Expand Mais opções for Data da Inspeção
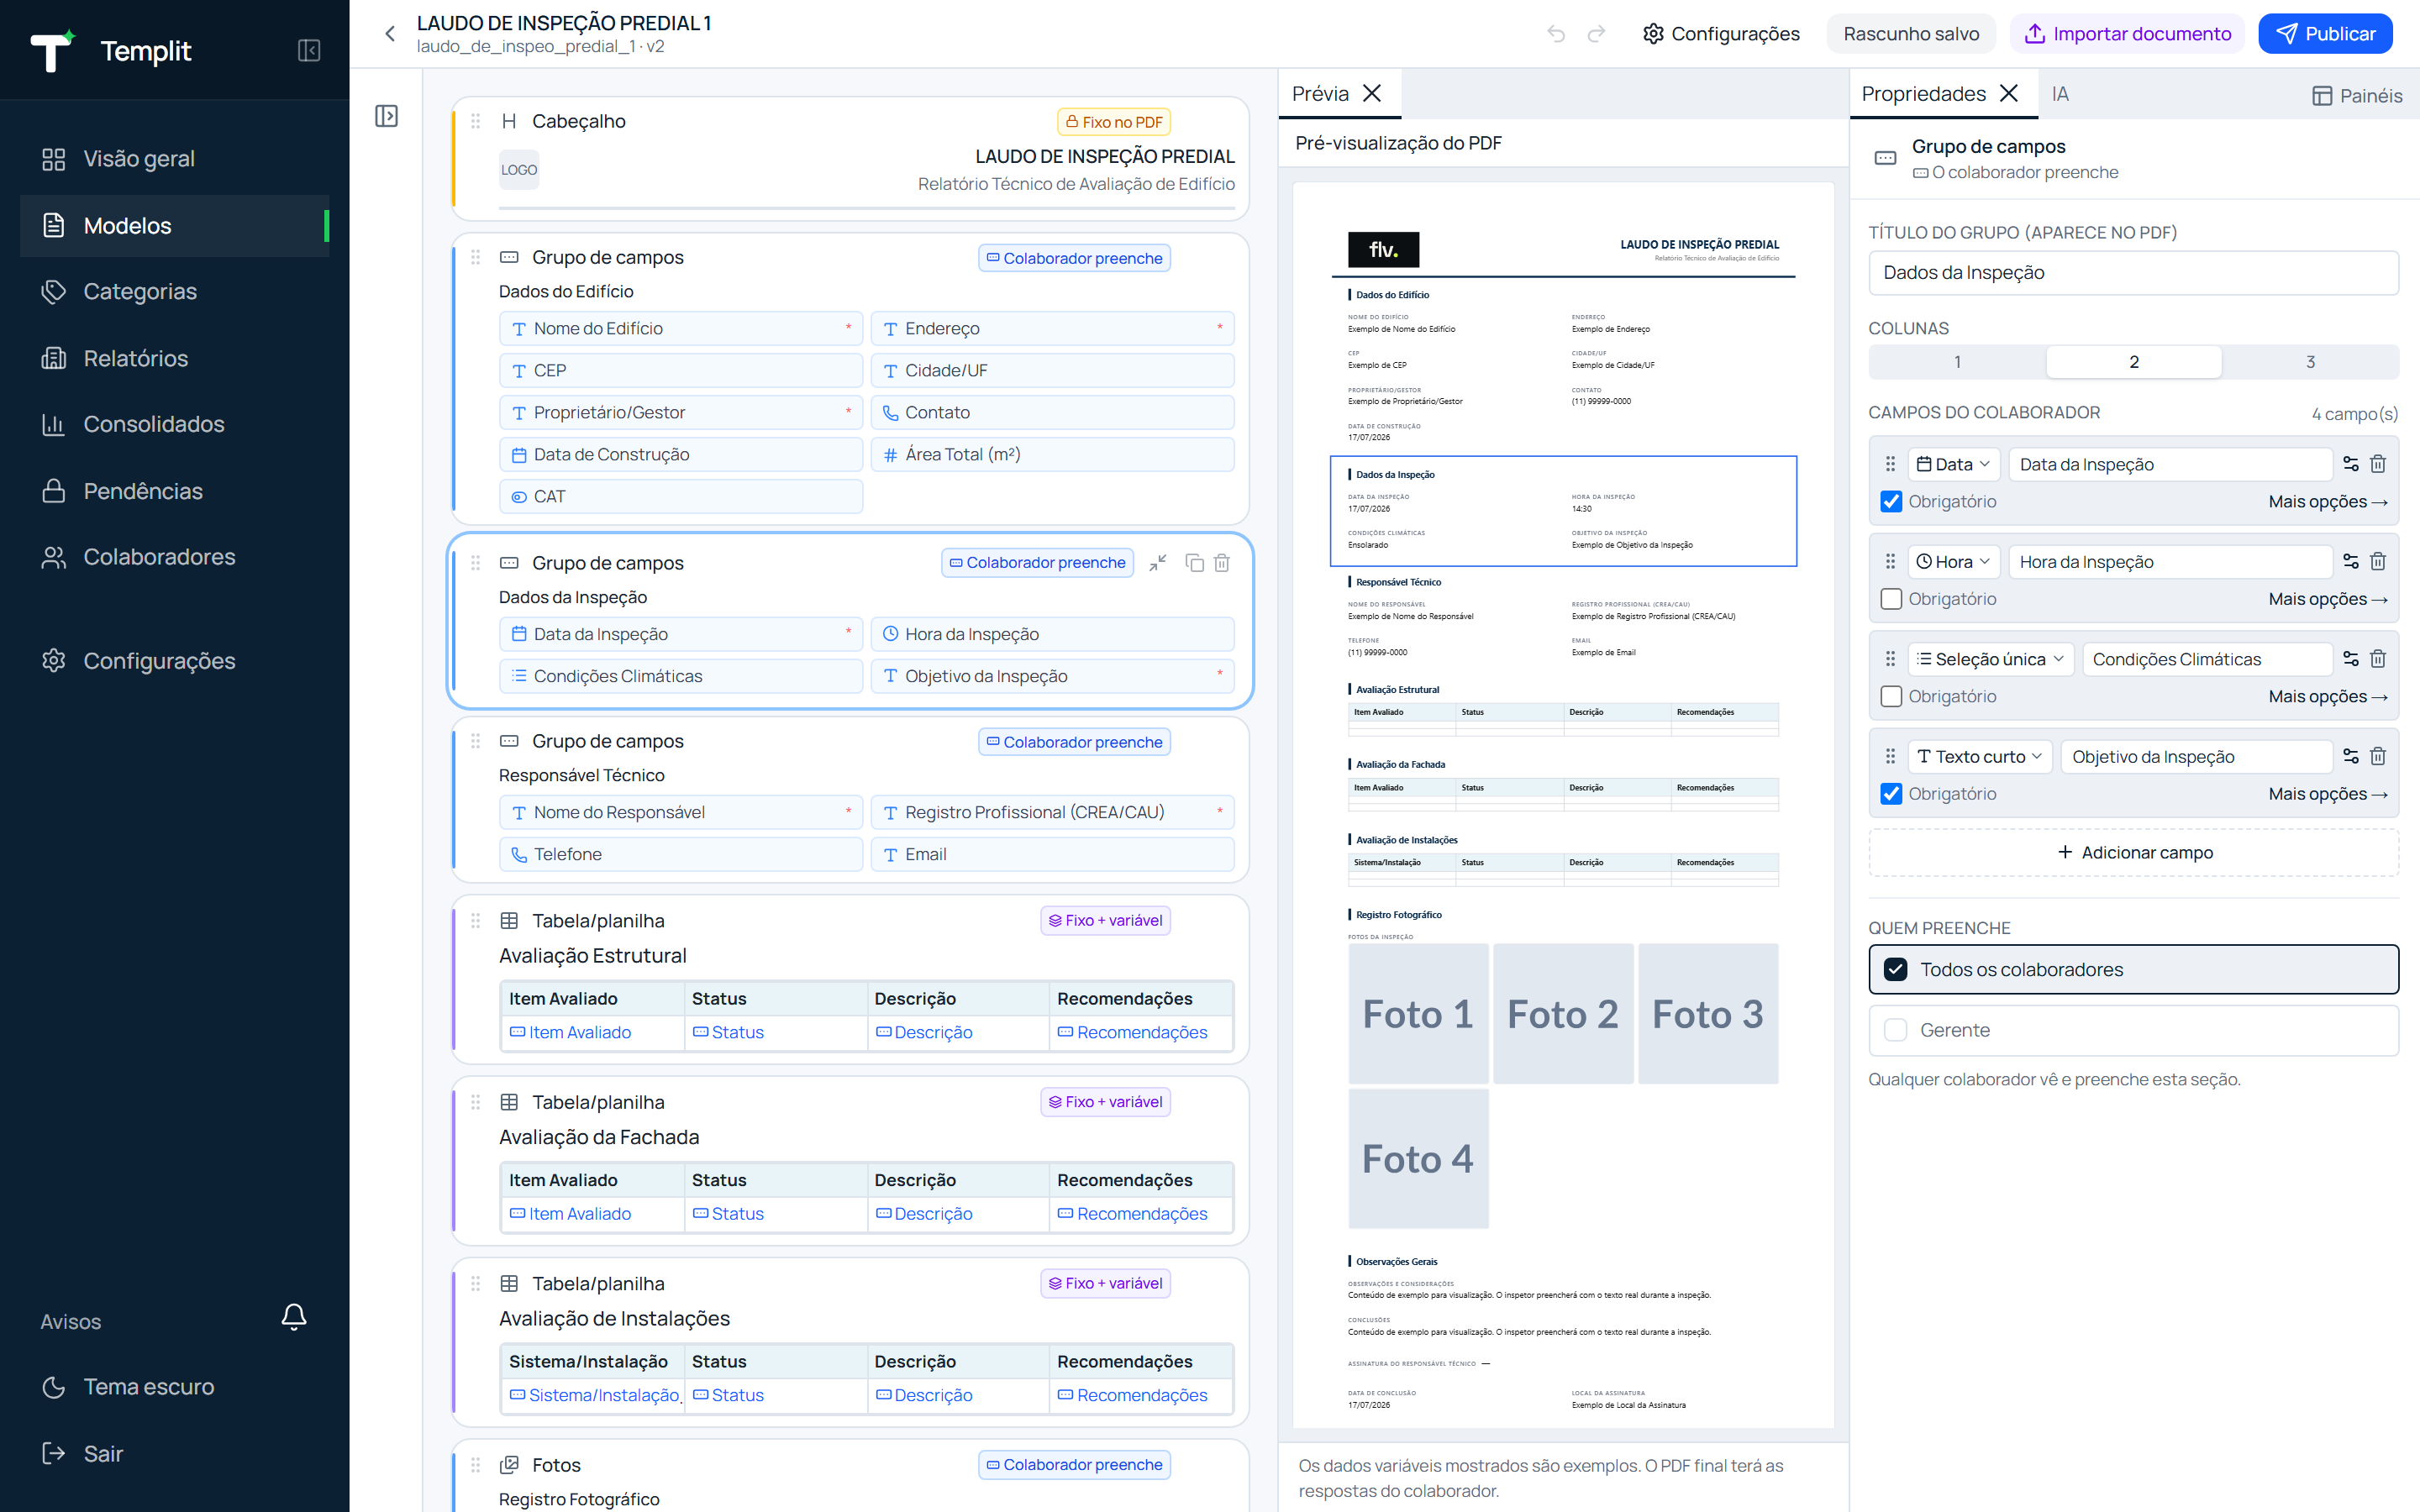The height and width of the screenshot is (1512, 2420). tap(2328, 502)
